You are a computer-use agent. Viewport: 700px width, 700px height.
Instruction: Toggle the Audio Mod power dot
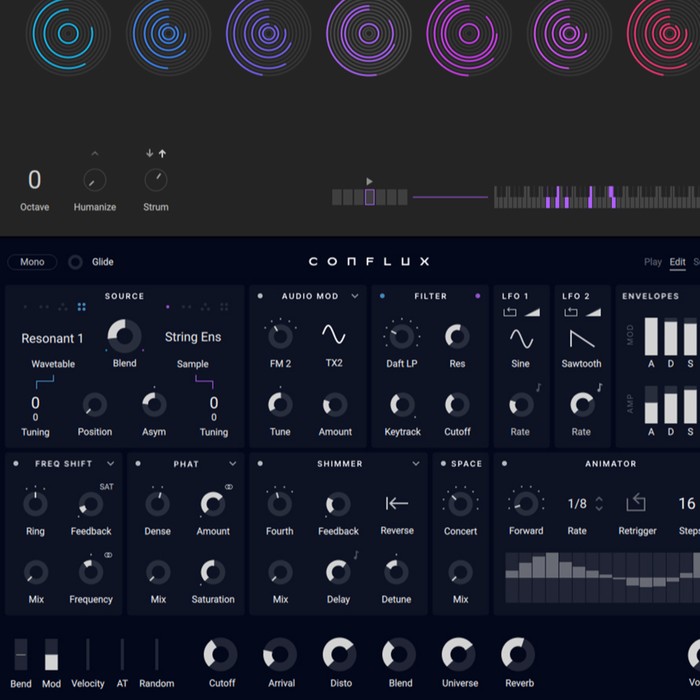(x=260, y=296)
